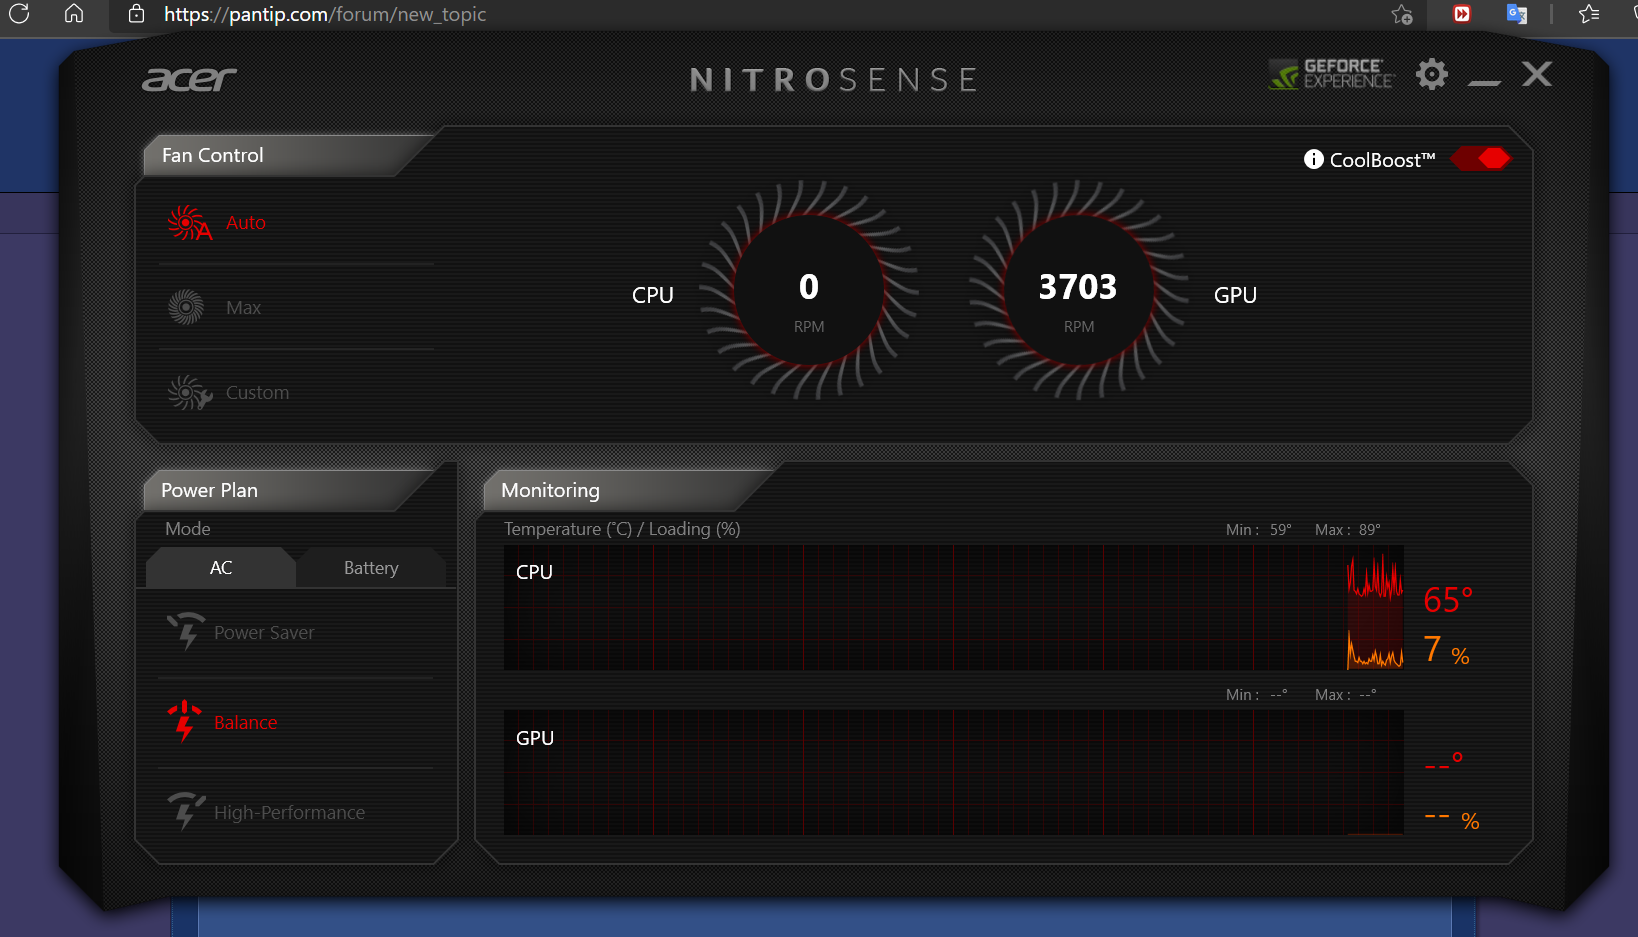
Task: Select the Auto fan mode icon
Action: click(189, 223)
